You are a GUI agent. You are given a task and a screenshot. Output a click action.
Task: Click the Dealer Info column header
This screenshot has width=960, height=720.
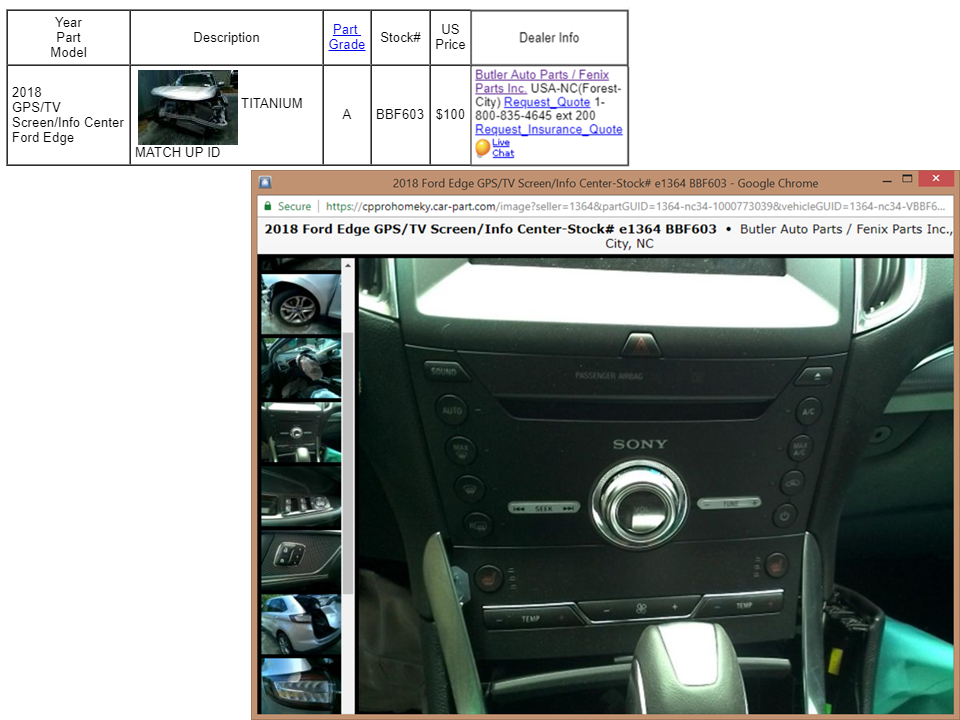[x=549, y=37]
